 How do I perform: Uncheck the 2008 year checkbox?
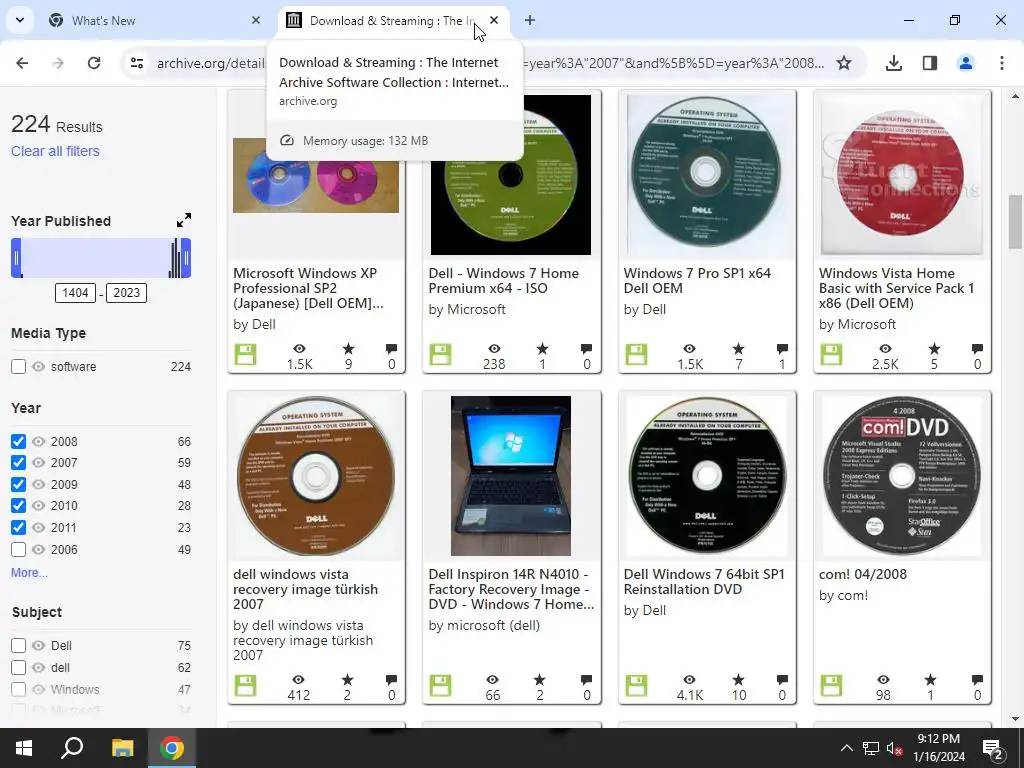point(18,441)
